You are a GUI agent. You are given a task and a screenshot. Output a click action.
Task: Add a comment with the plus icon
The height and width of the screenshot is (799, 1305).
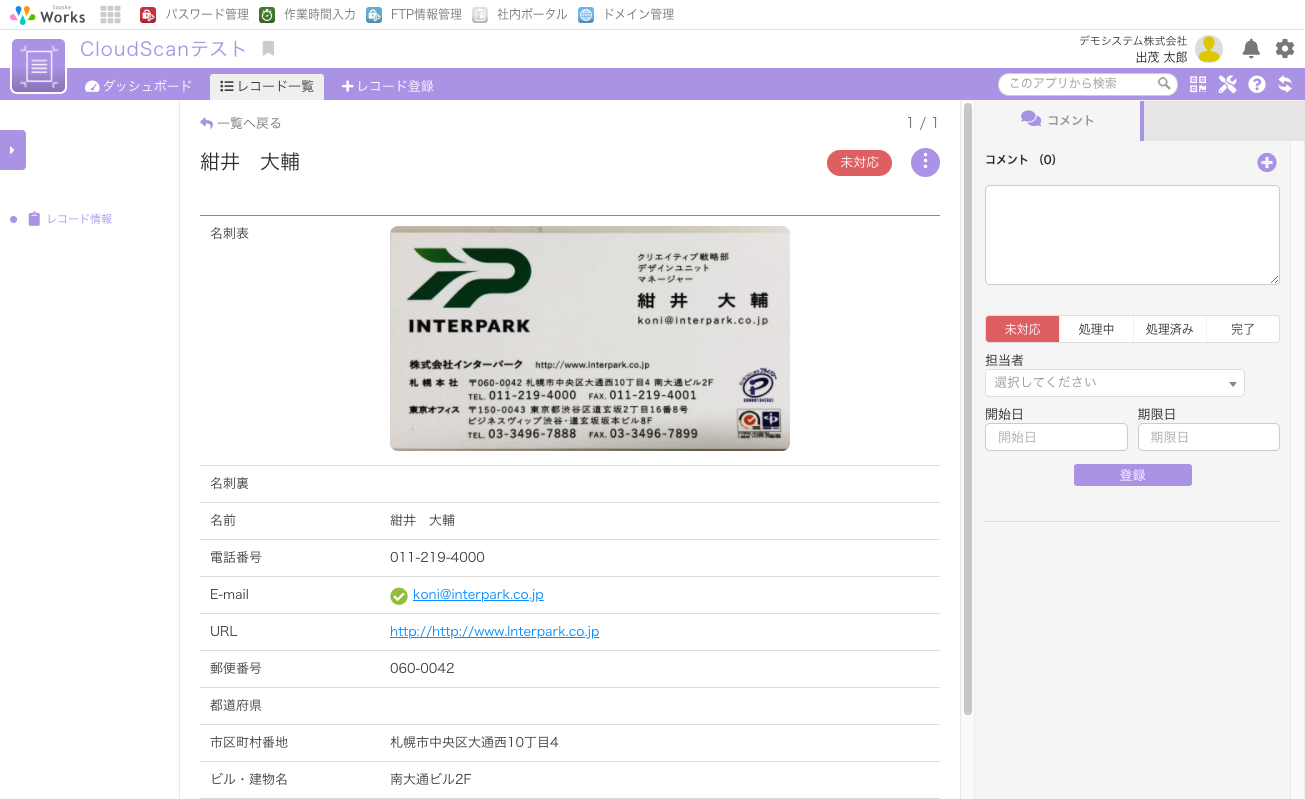click(x=1266, y=162)
